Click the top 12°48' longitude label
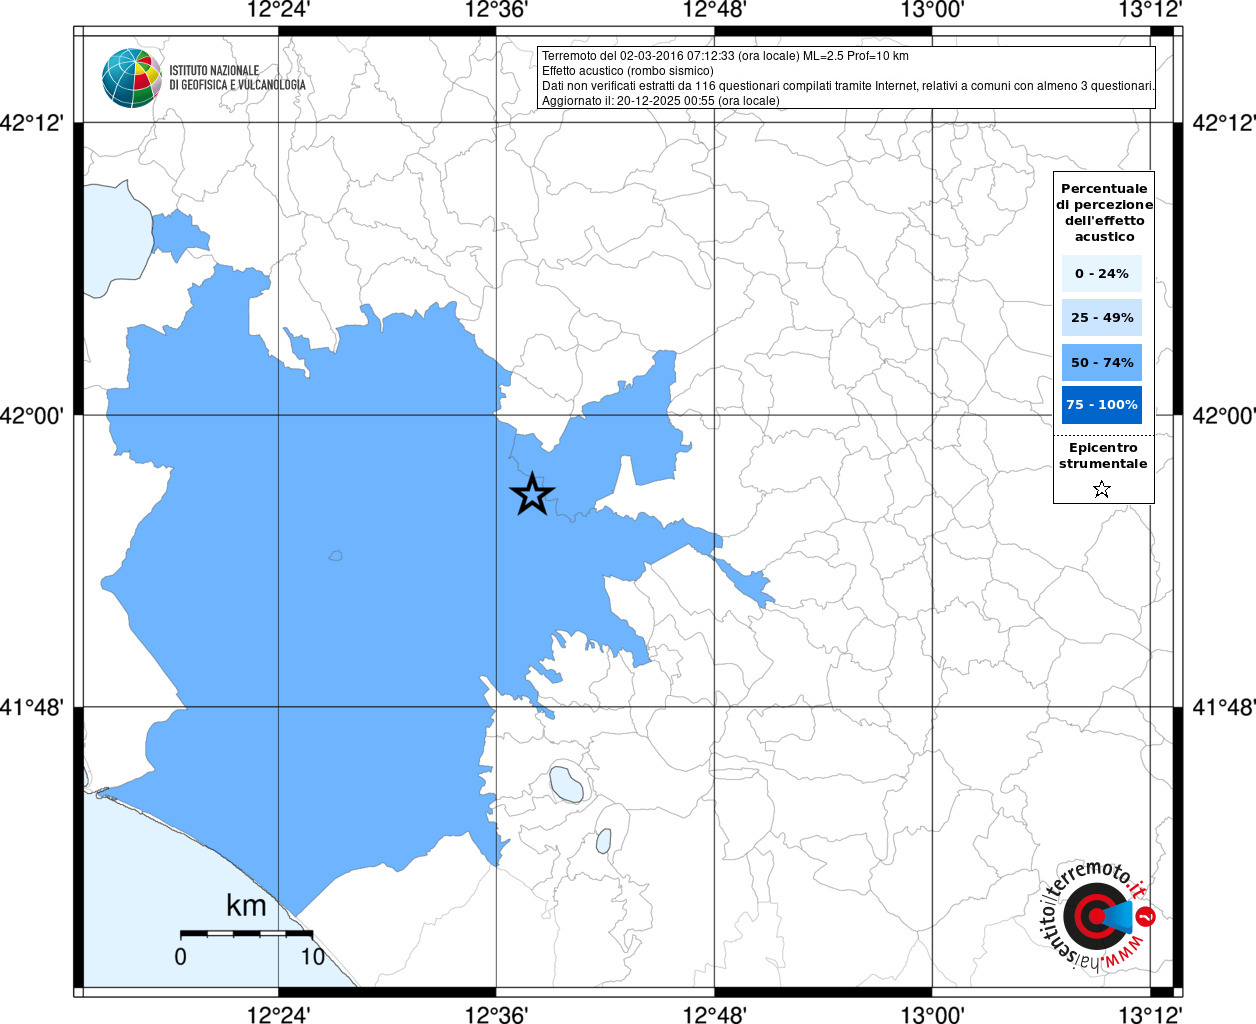The image size is (1256, 1024). [x=714, y=10]
